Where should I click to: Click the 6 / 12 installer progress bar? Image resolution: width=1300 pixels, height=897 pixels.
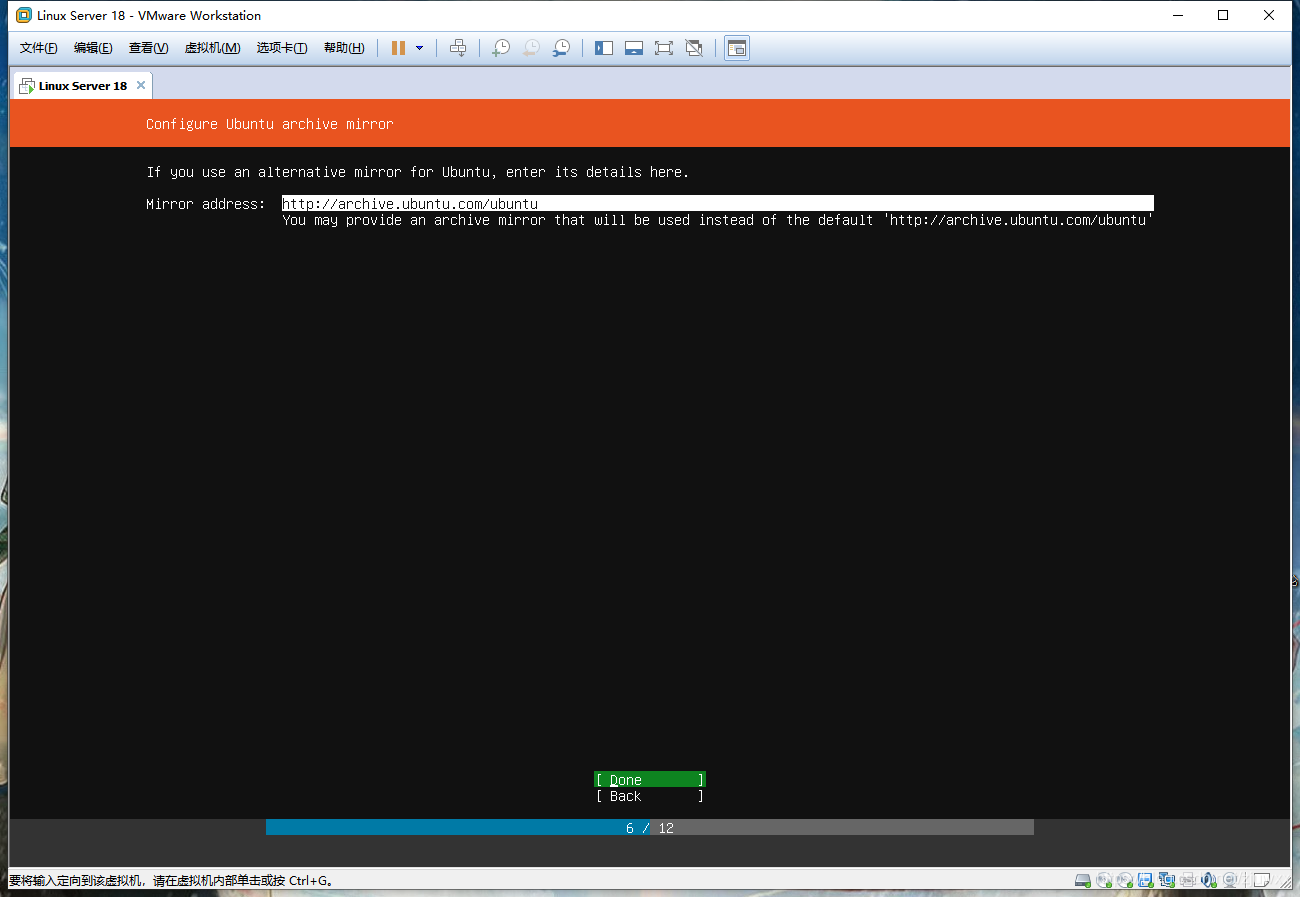click(x=650, y=828)
